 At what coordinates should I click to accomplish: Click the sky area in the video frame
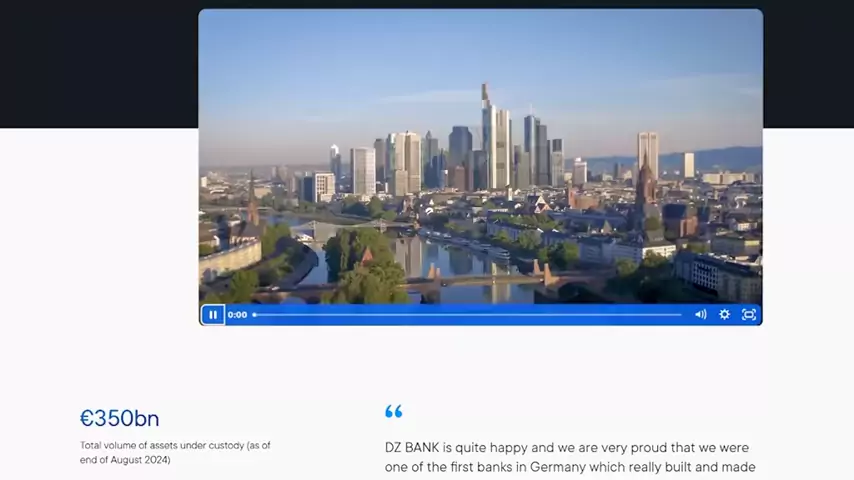350,60
